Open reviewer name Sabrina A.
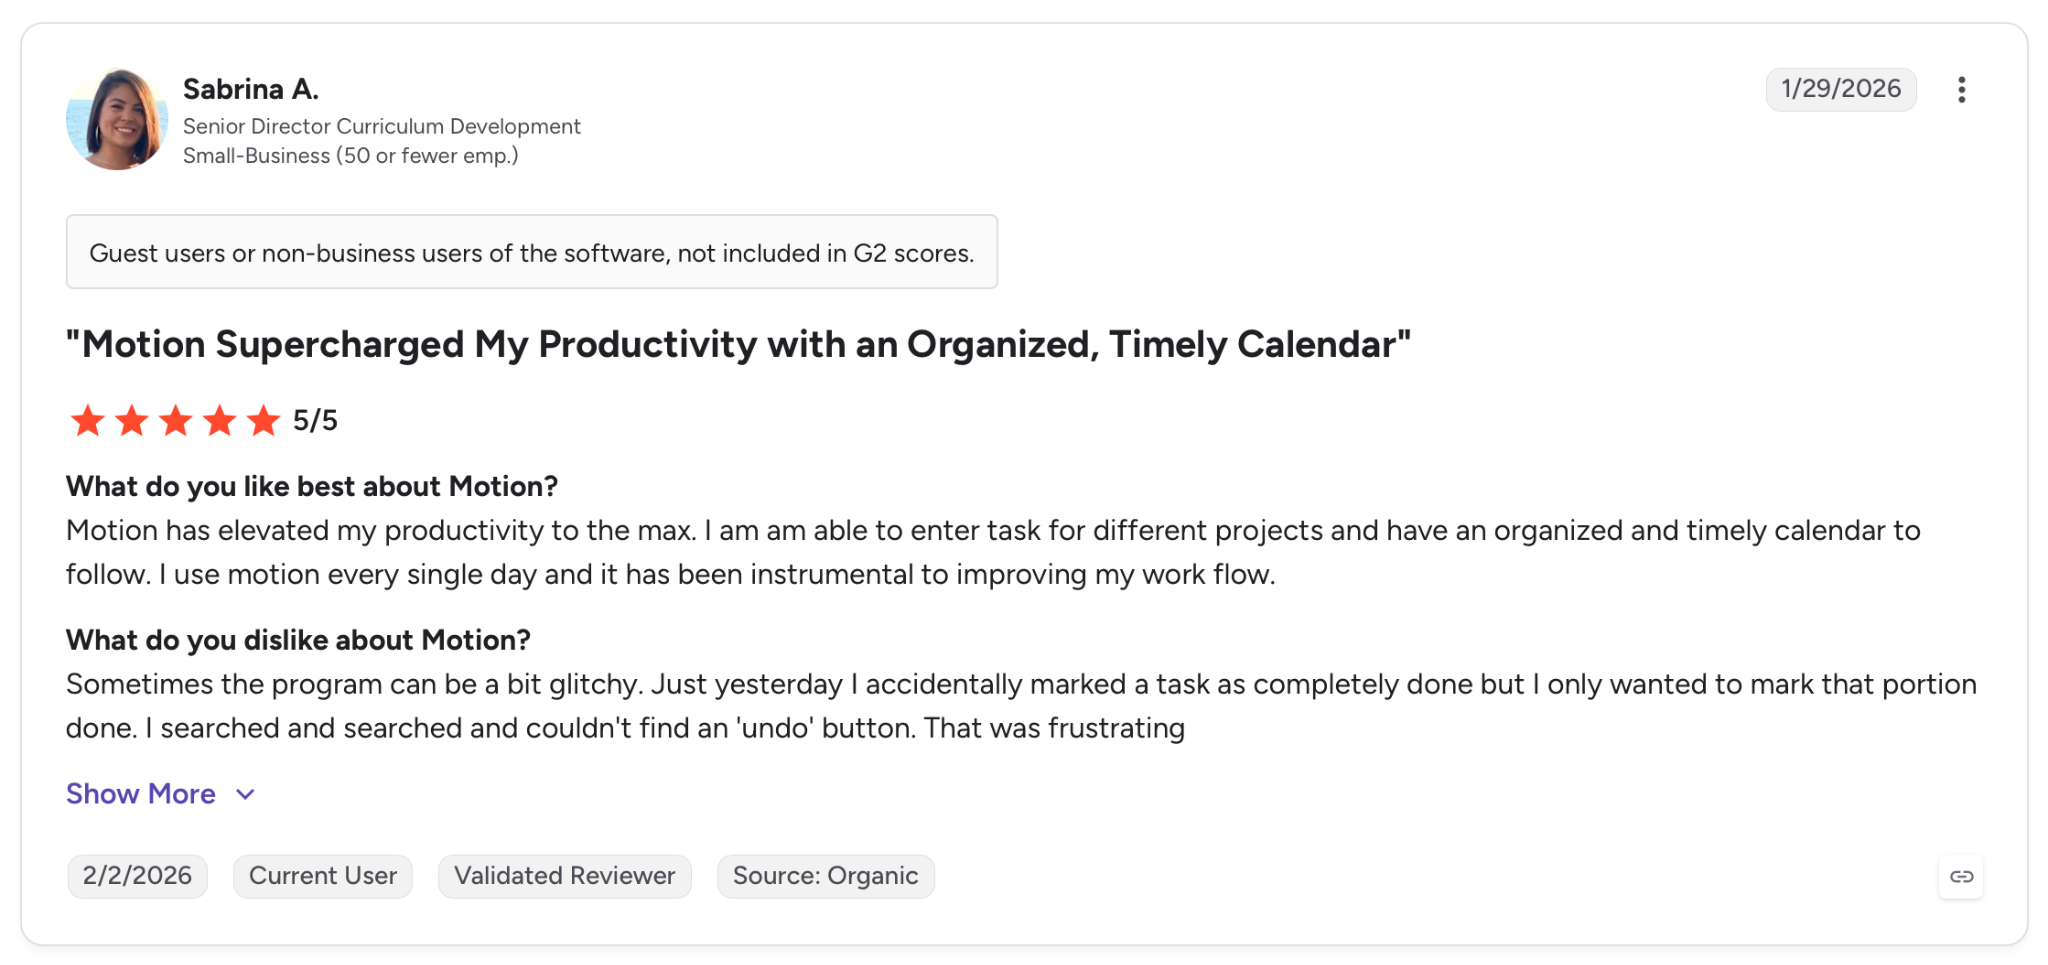This screenshot has height=965, width=2048. pos(251,89)
